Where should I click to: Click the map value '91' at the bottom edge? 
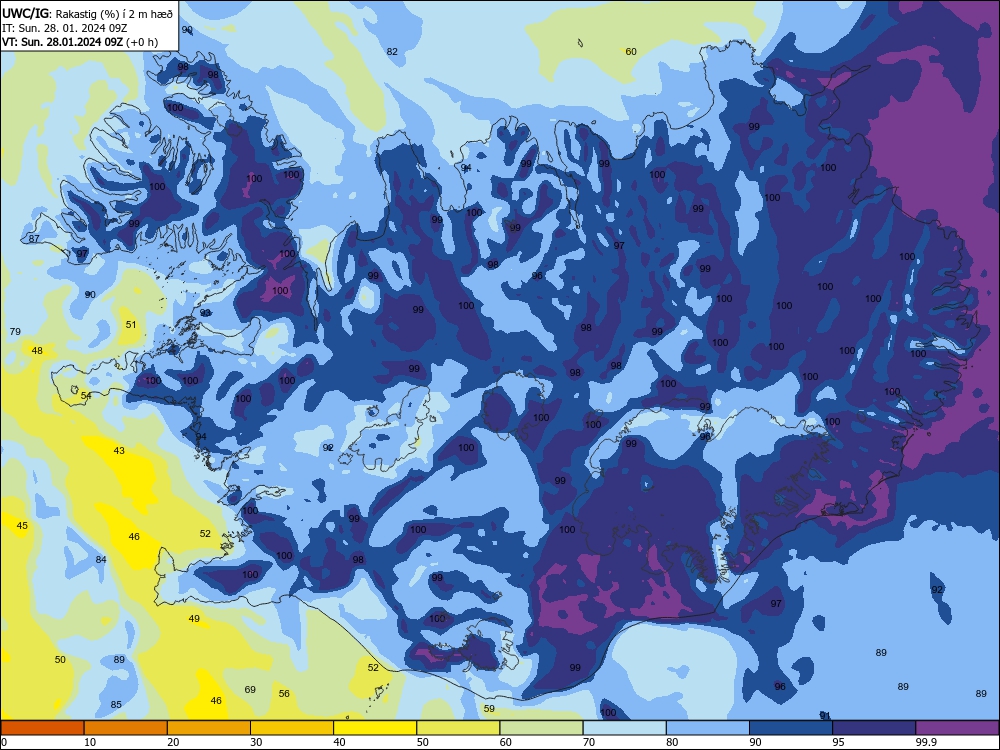825,716
